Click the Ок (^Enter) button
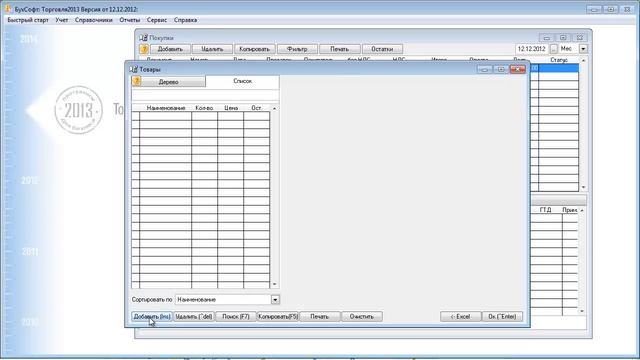Screen dimensions: 640x360 (502, 316)
